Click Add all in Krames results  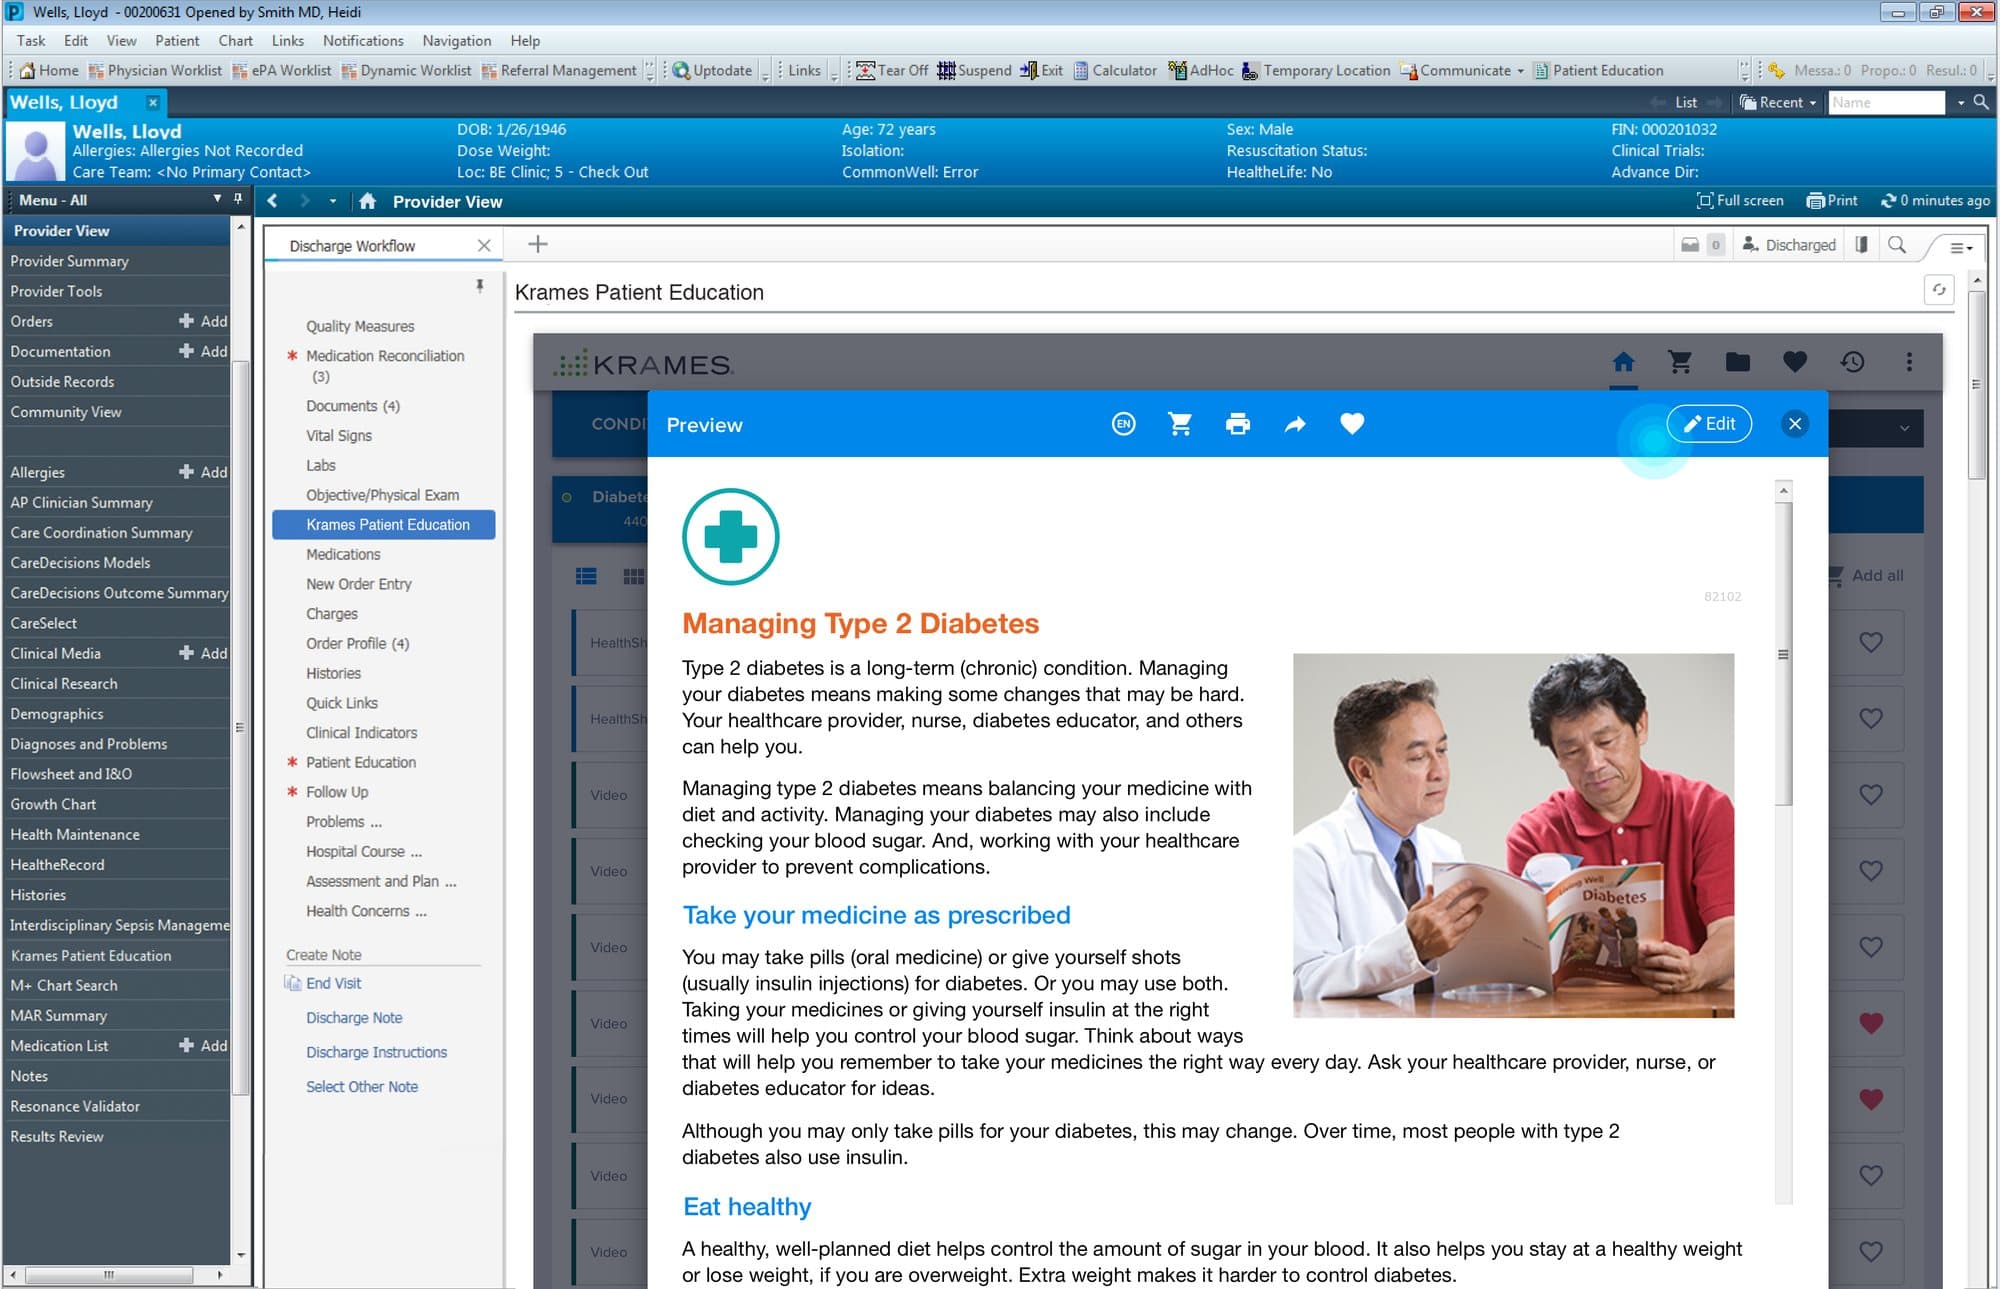coord(1866,575)
